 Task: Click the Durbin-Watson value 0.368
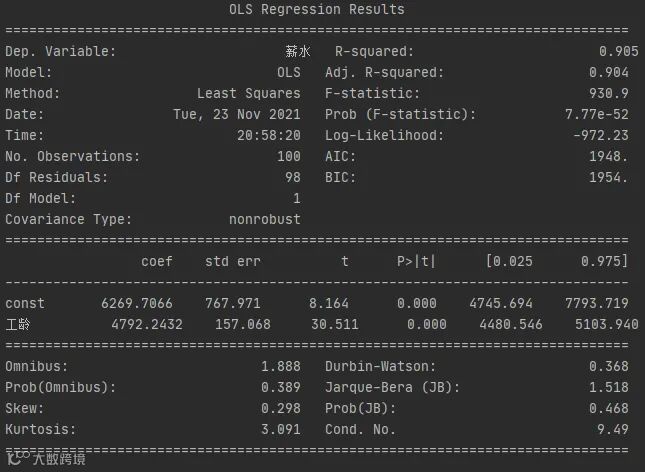pos(609,366)
